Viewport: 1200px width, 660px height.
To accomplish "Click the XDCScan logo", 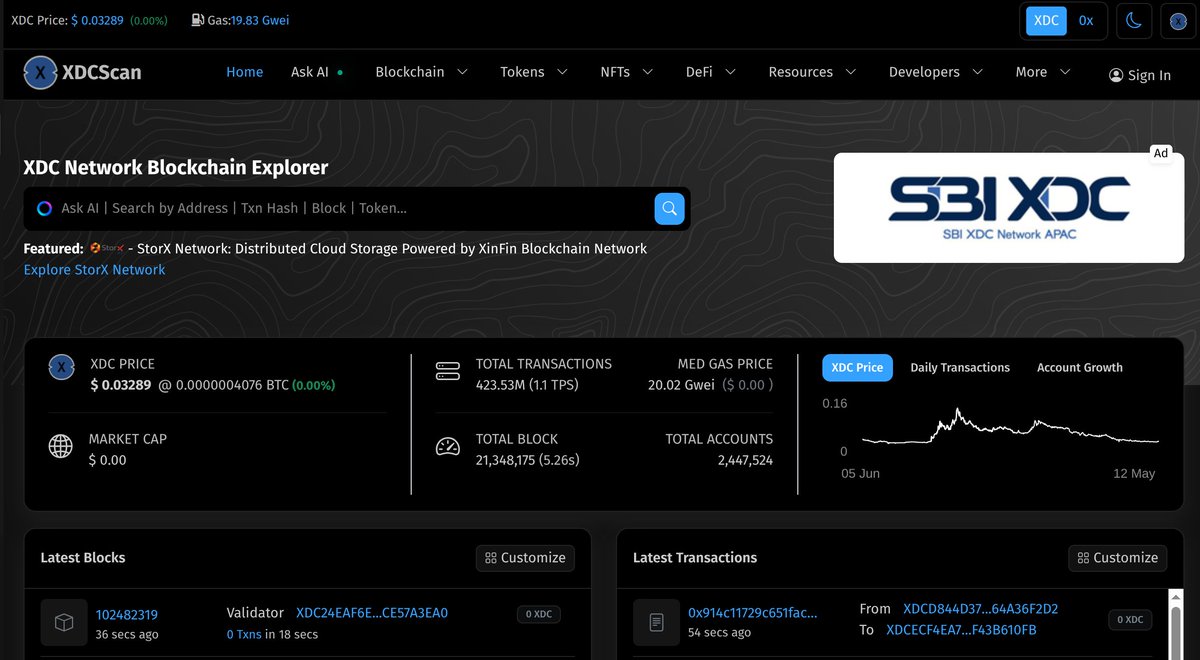I will click(83, 73).
